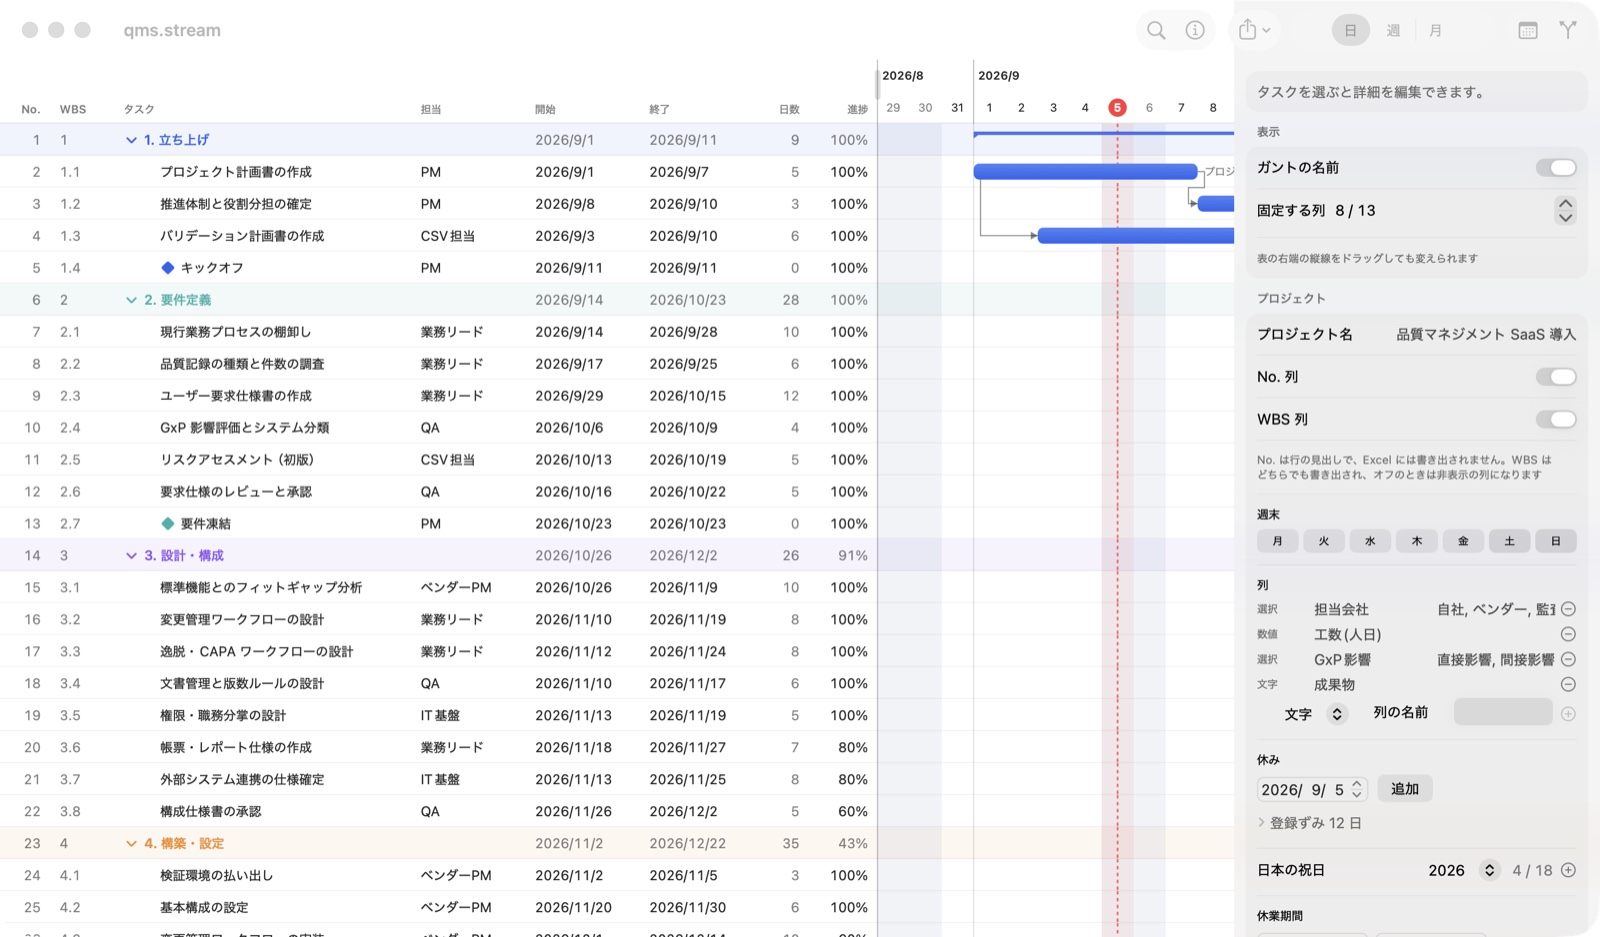Collapse the 2. 要件定義 group chevron
Screen dimensions: 1600x937
131,300
